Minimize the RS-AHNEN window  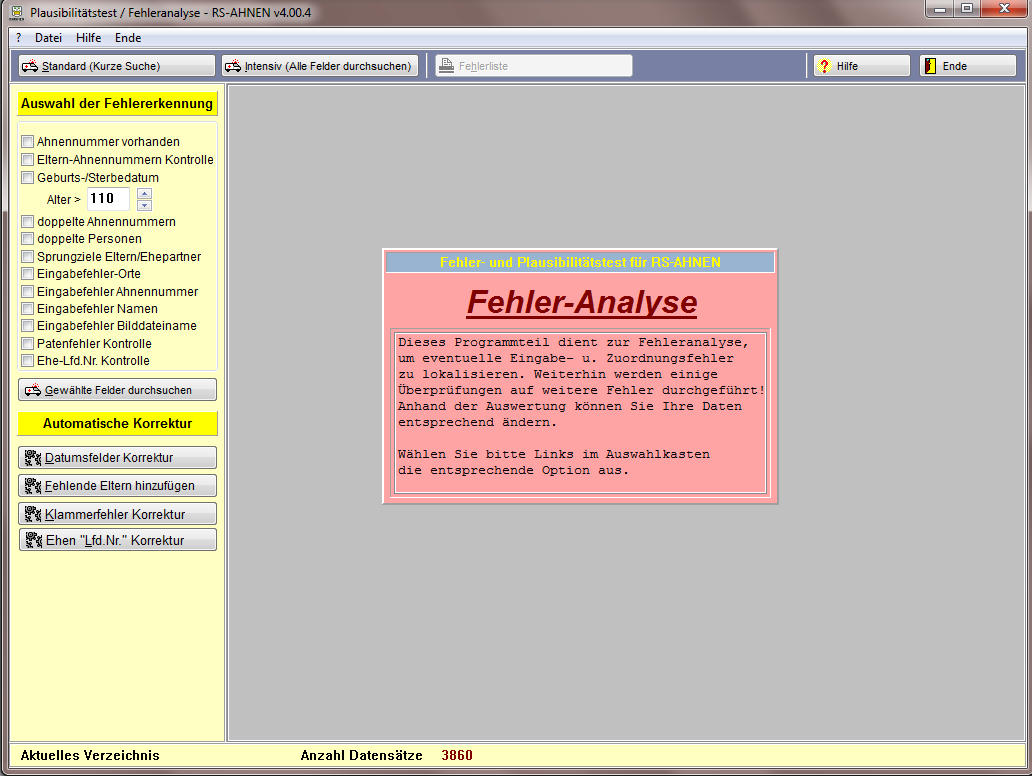pyautogui.click(x=940, y=9)
